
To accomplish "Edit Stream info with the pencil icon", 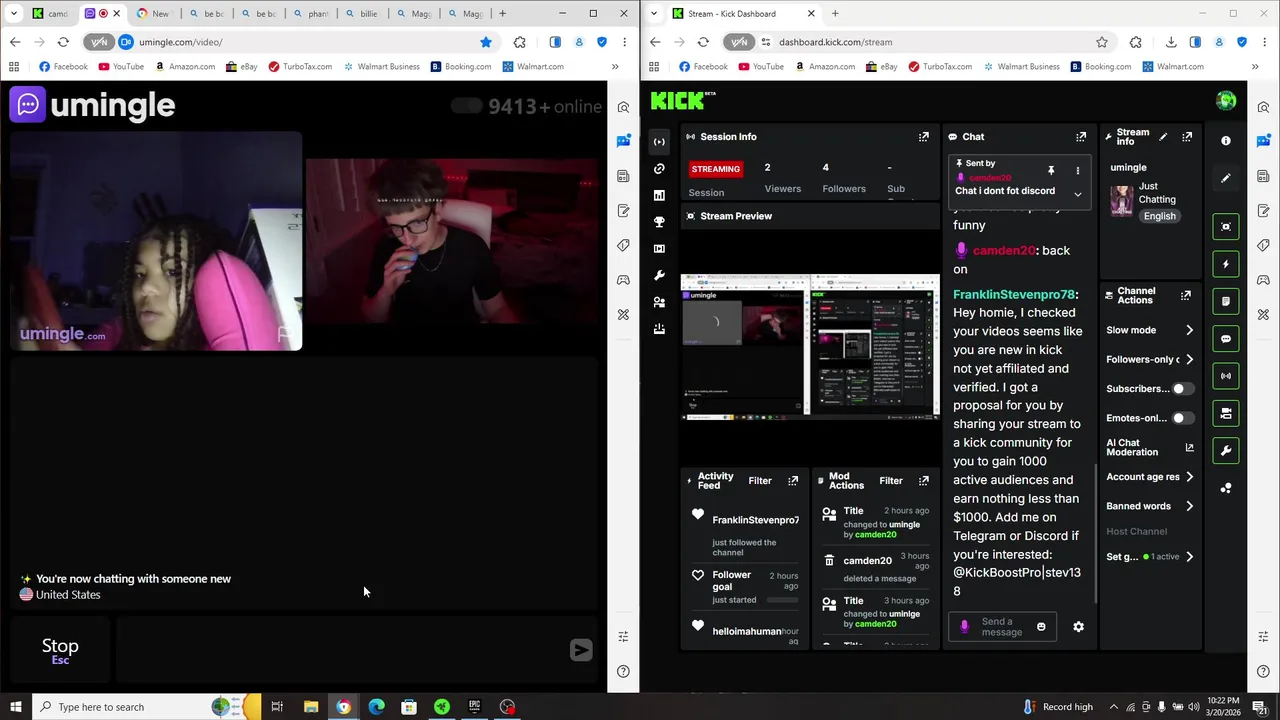I will 1162,136.
